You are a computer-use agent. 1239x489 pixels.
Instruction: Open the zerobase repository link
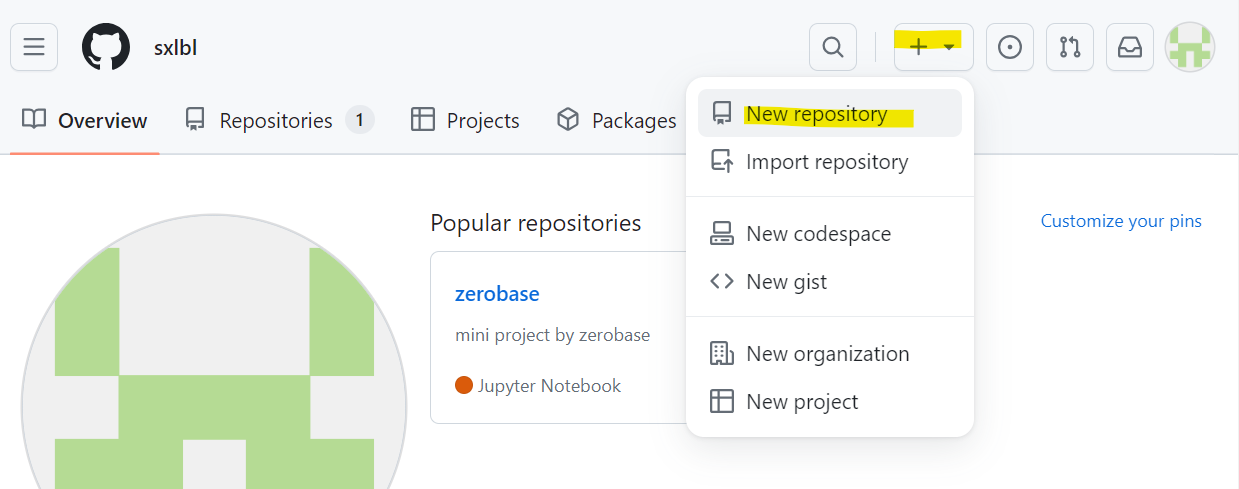tap(497, 294)
